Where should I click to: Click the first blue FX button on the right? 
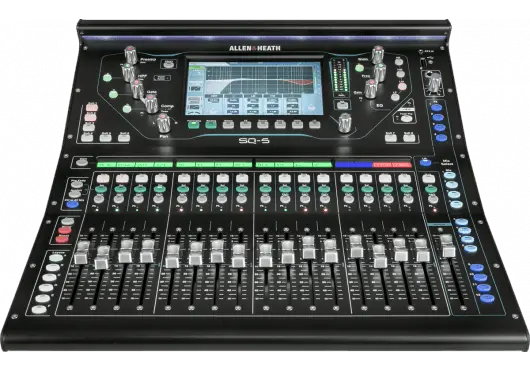[436, 108]
